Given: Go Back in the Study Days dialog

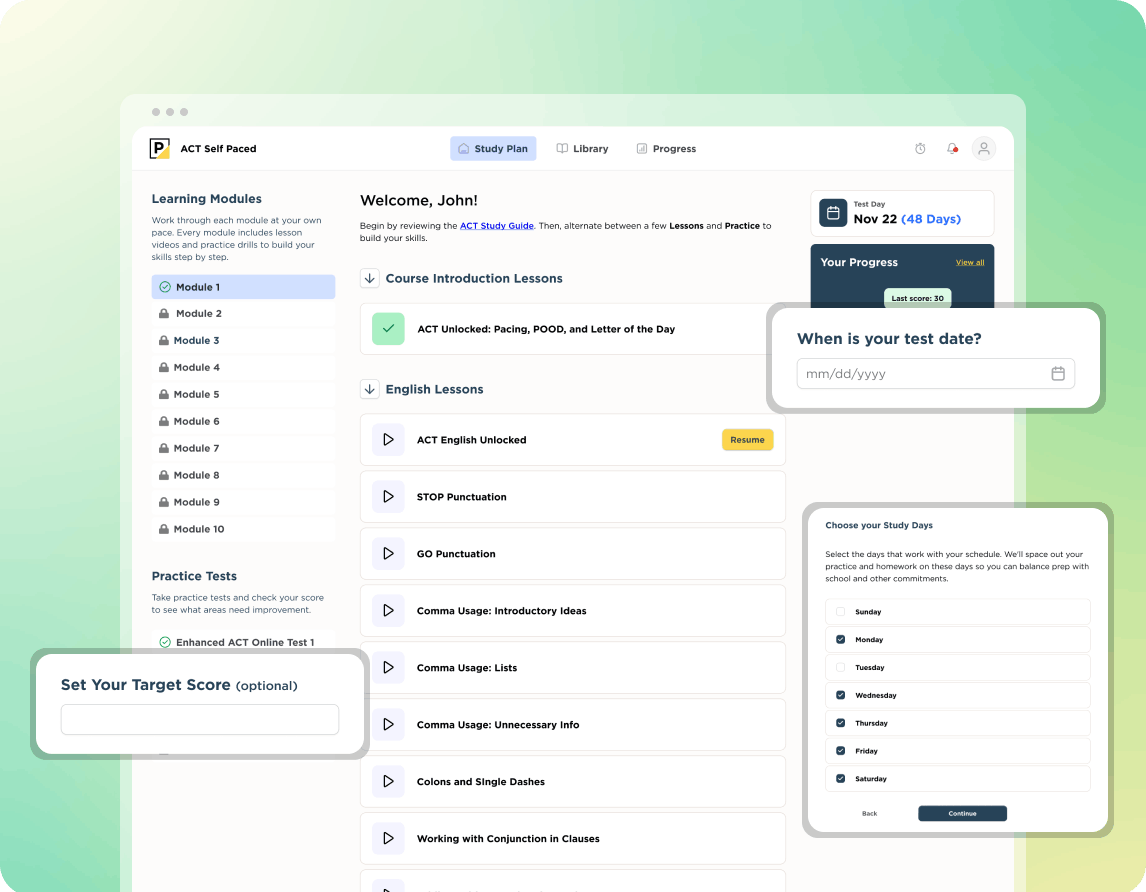Looking at the screenshot, I should (869, 813).
